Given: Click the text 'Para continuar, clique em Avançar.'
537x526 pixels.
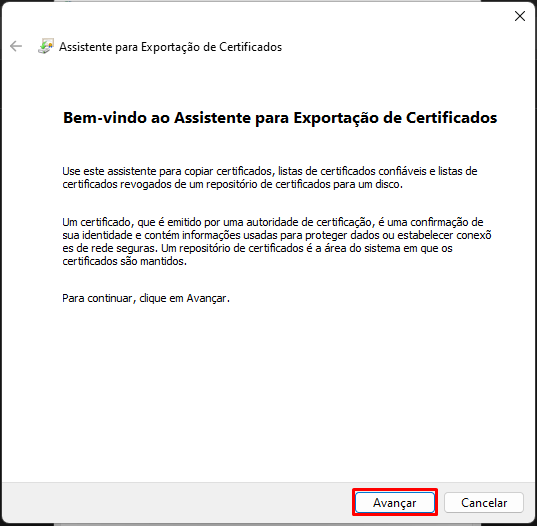Looking at the screenshot, I should 146,298.
